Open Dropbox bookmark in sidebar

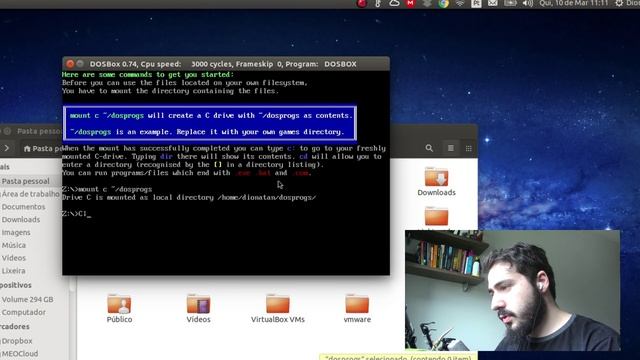(17, 341)
